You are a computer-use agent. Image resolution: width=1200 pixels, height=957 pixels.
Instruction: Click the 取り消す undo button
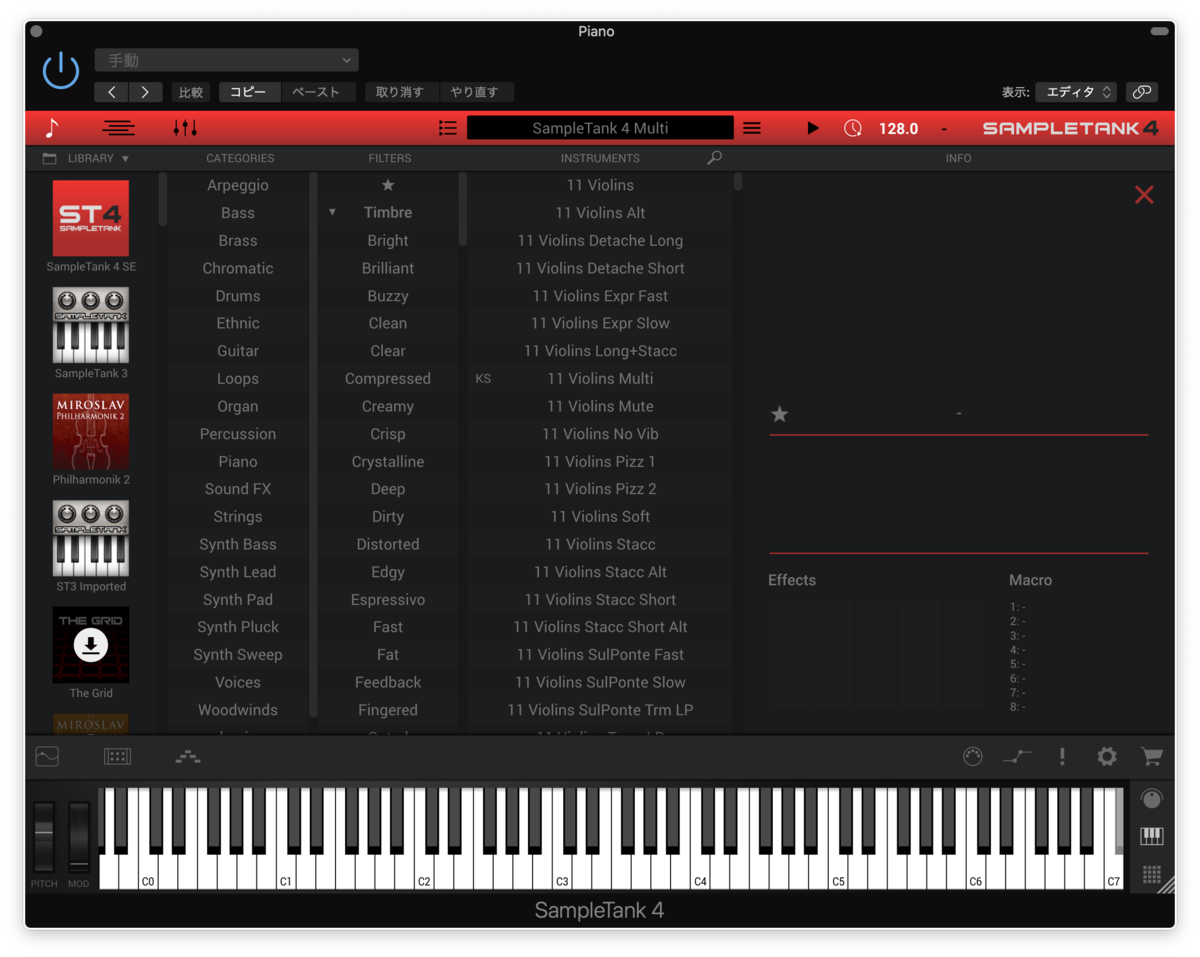[x=400, y=92]
